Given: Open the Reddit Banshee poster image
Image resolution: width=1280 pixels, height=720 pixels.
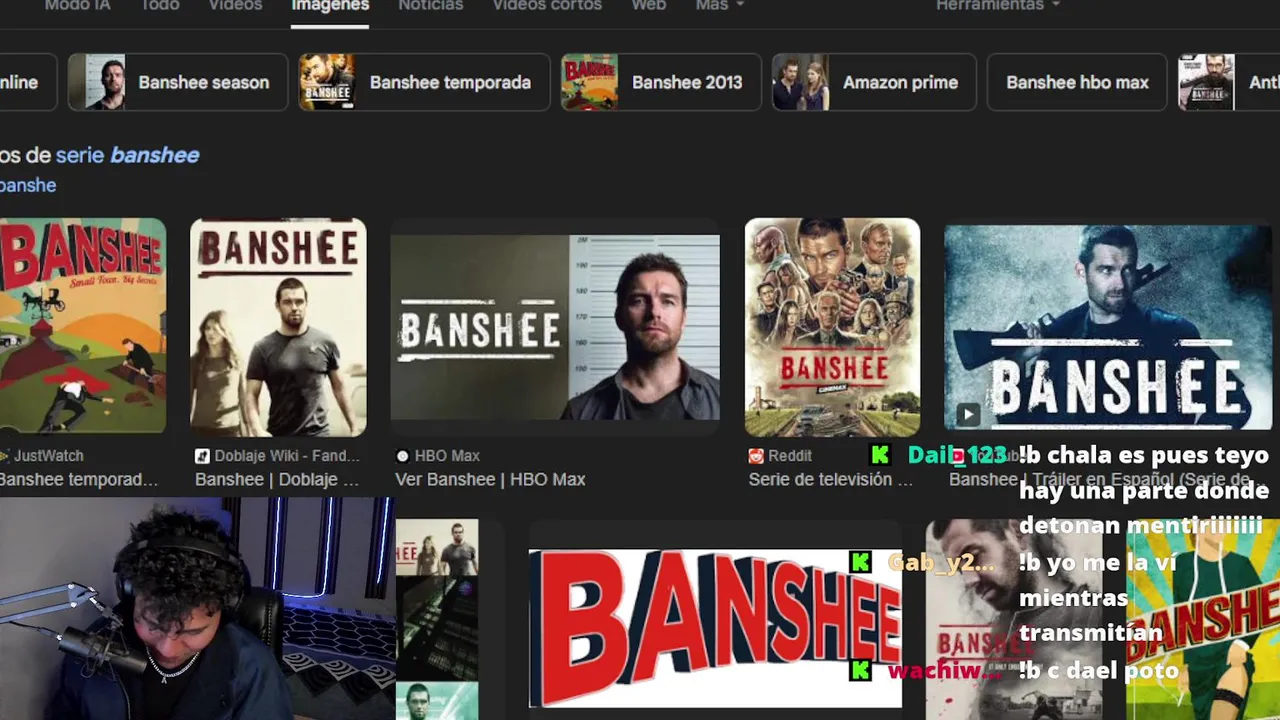Looking at the screenshot, I should pos(832,327).
